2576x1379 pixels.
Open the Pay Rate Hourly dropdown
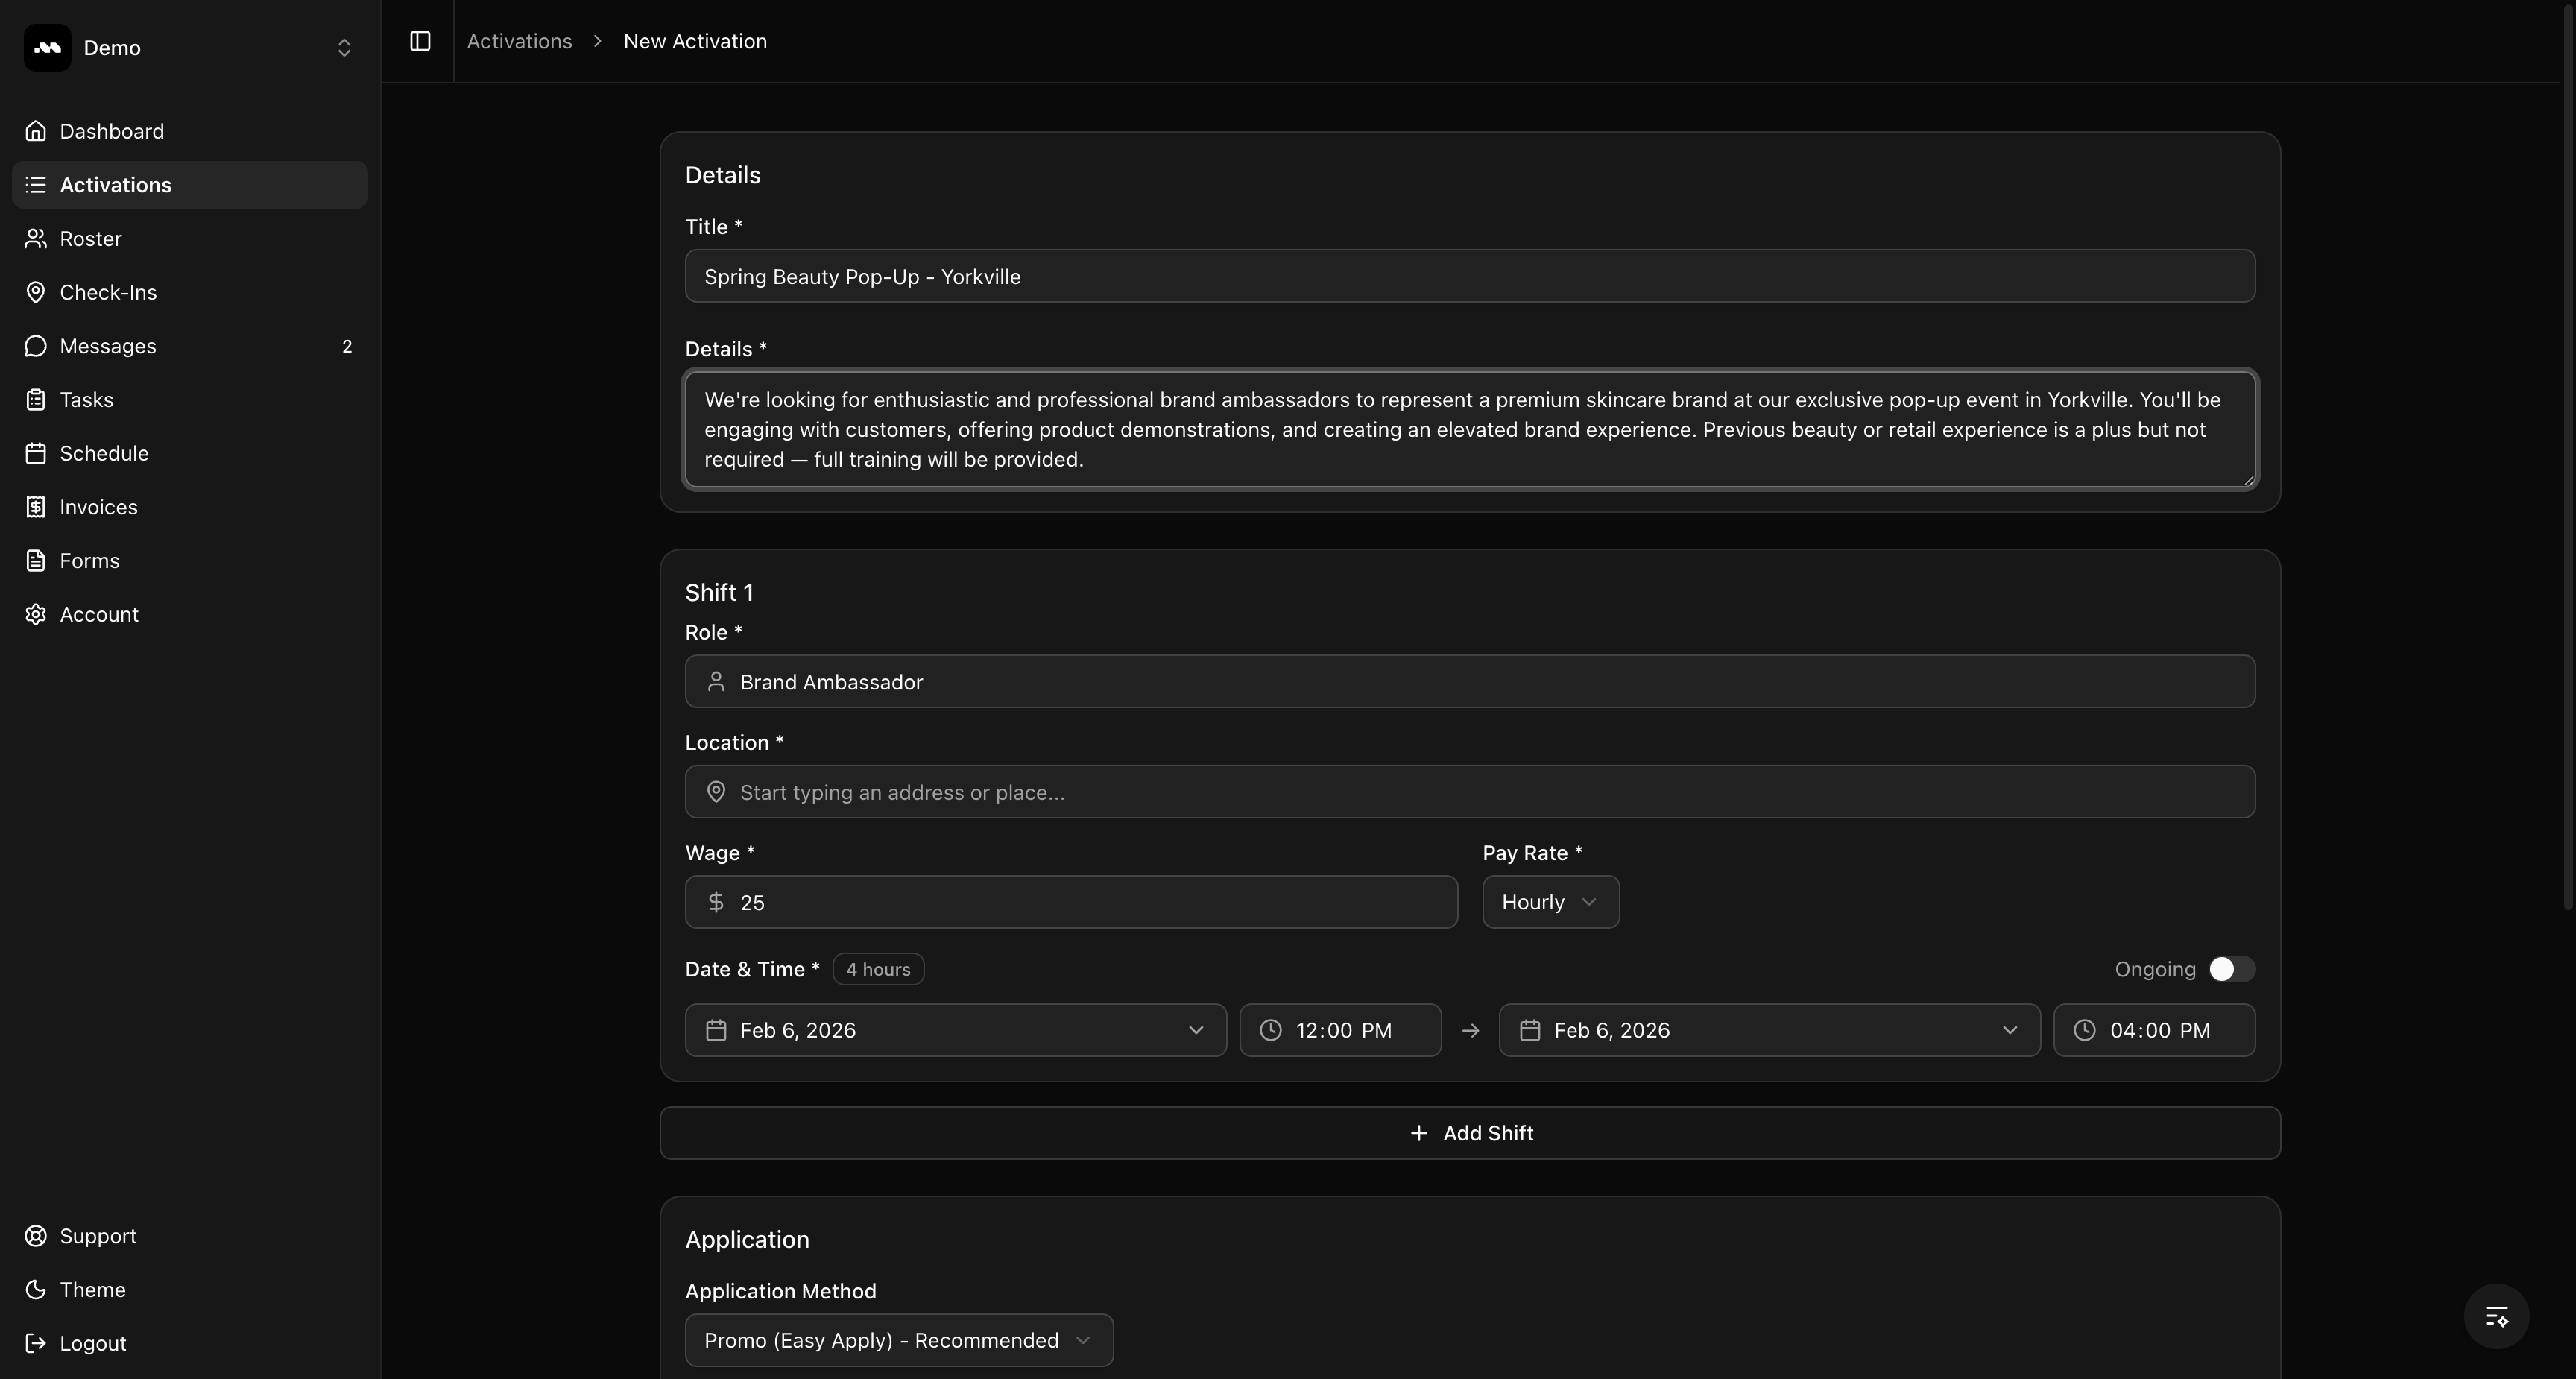(1550, 902)
